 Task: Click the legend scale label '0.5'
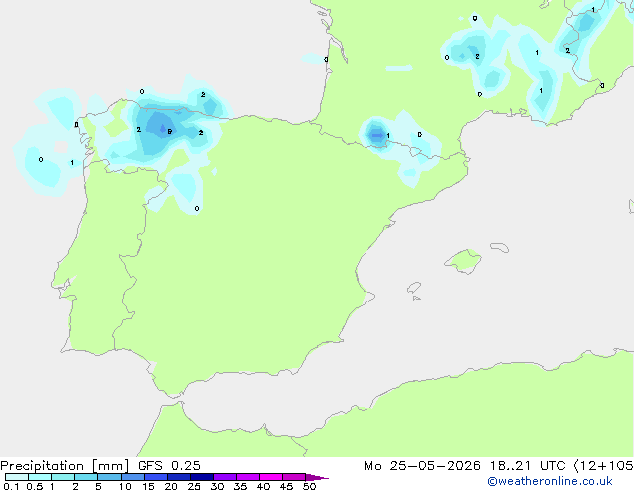(x=34, y=486)
